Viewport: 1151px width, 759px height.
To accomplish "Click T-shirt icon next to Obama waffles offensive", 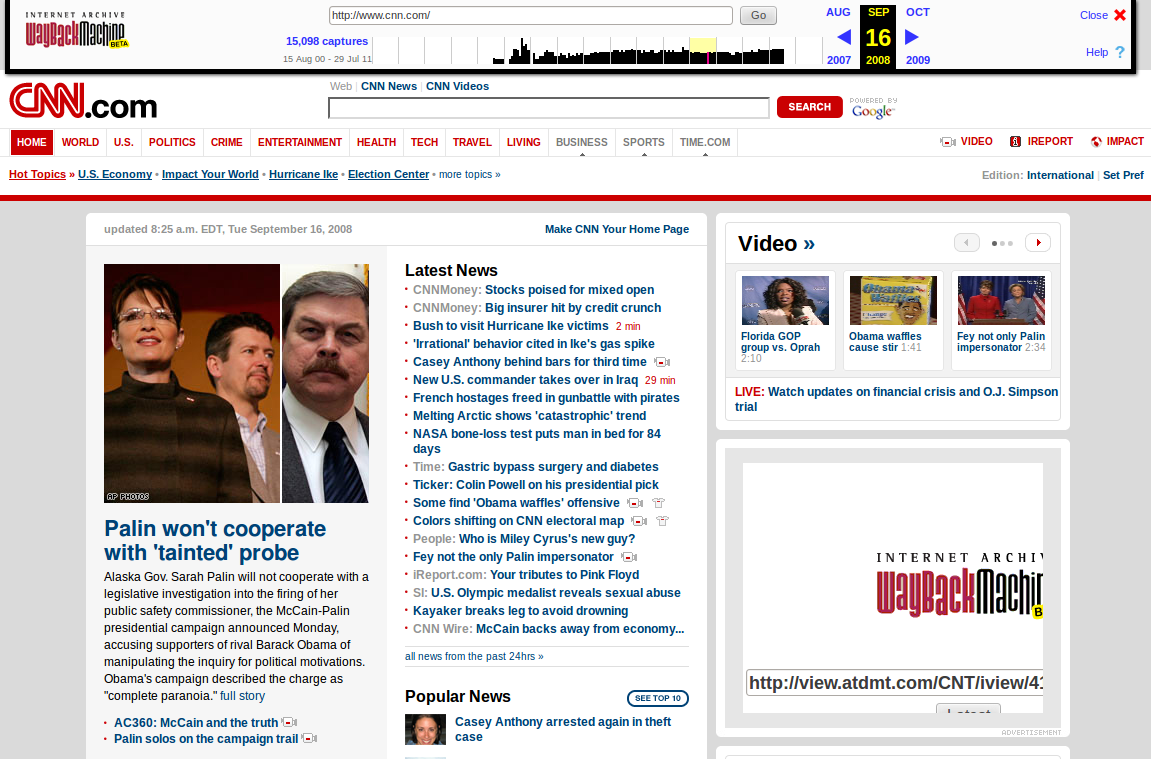I will tap(658, 503).
